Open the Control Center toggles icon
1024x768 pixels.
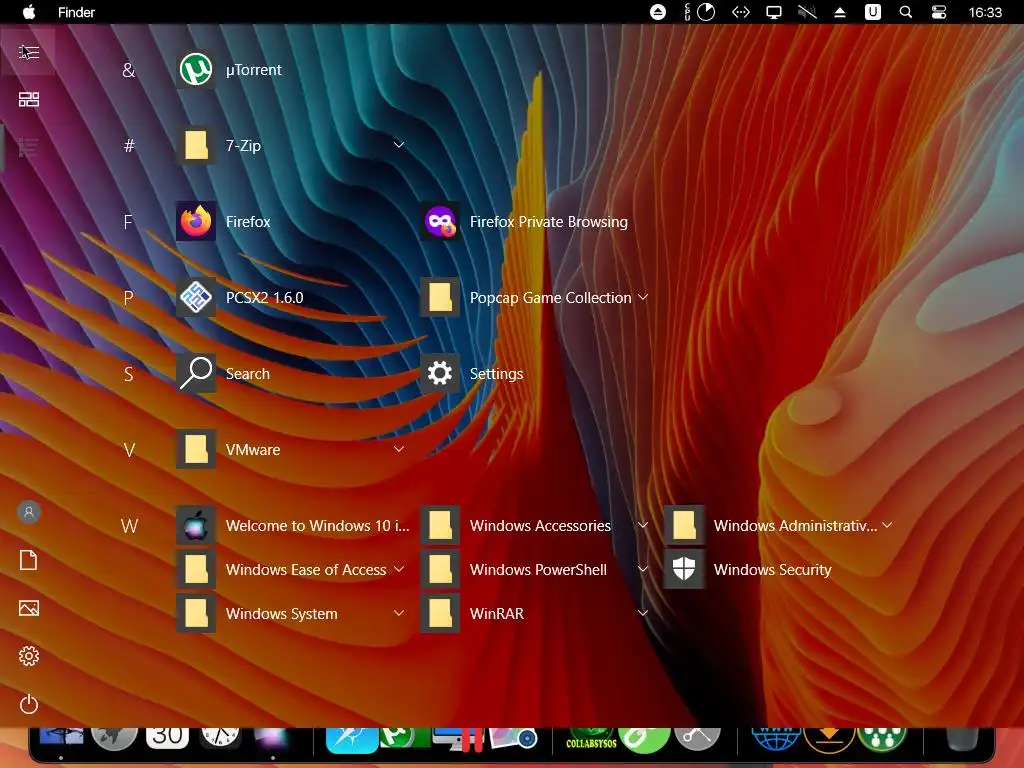pyautogui.click(x=938, y=12)
